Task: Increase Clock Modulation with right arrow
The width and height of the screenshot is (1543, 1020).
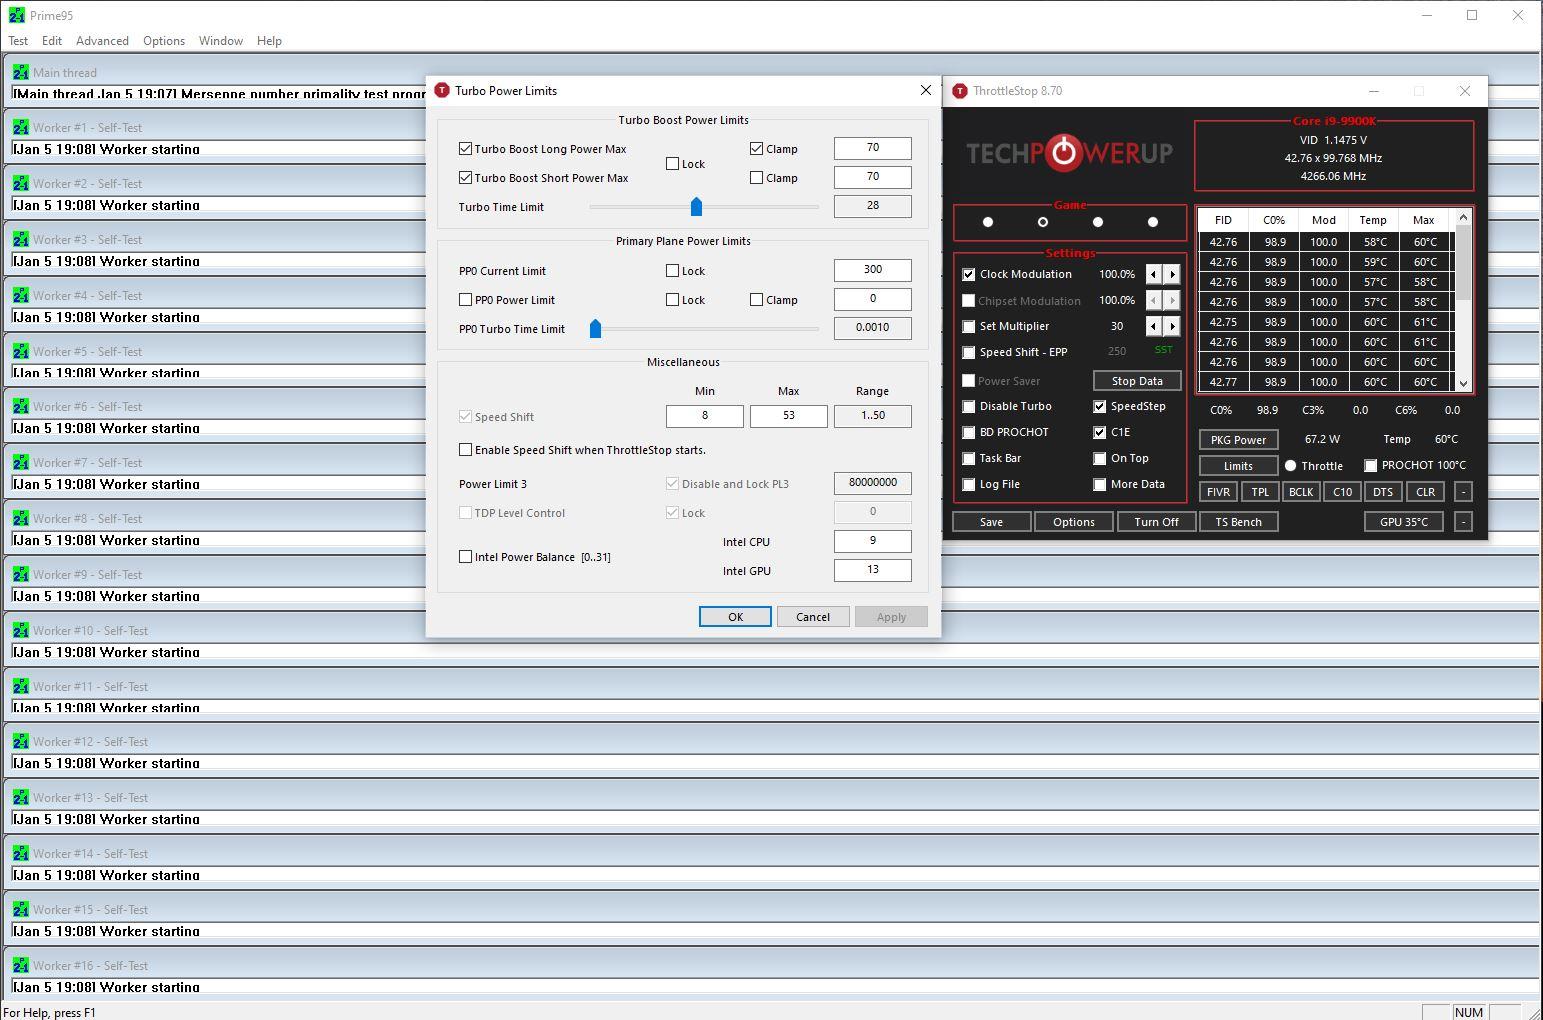Action: coord(1172,274)
